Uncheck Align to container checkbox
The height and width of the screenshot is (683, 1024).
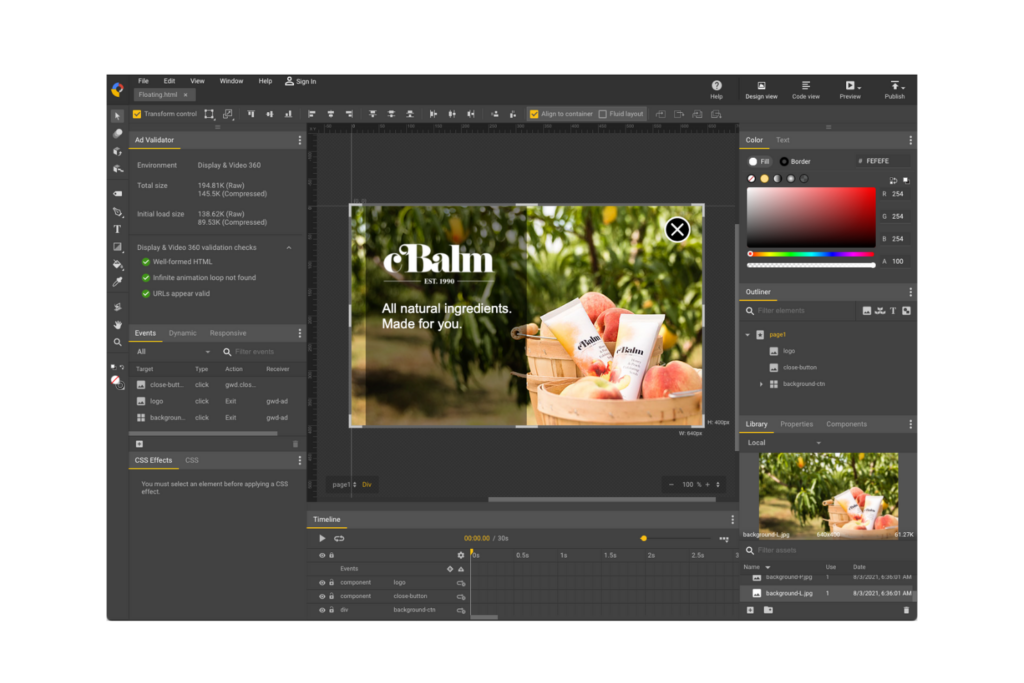pos(534,114)
